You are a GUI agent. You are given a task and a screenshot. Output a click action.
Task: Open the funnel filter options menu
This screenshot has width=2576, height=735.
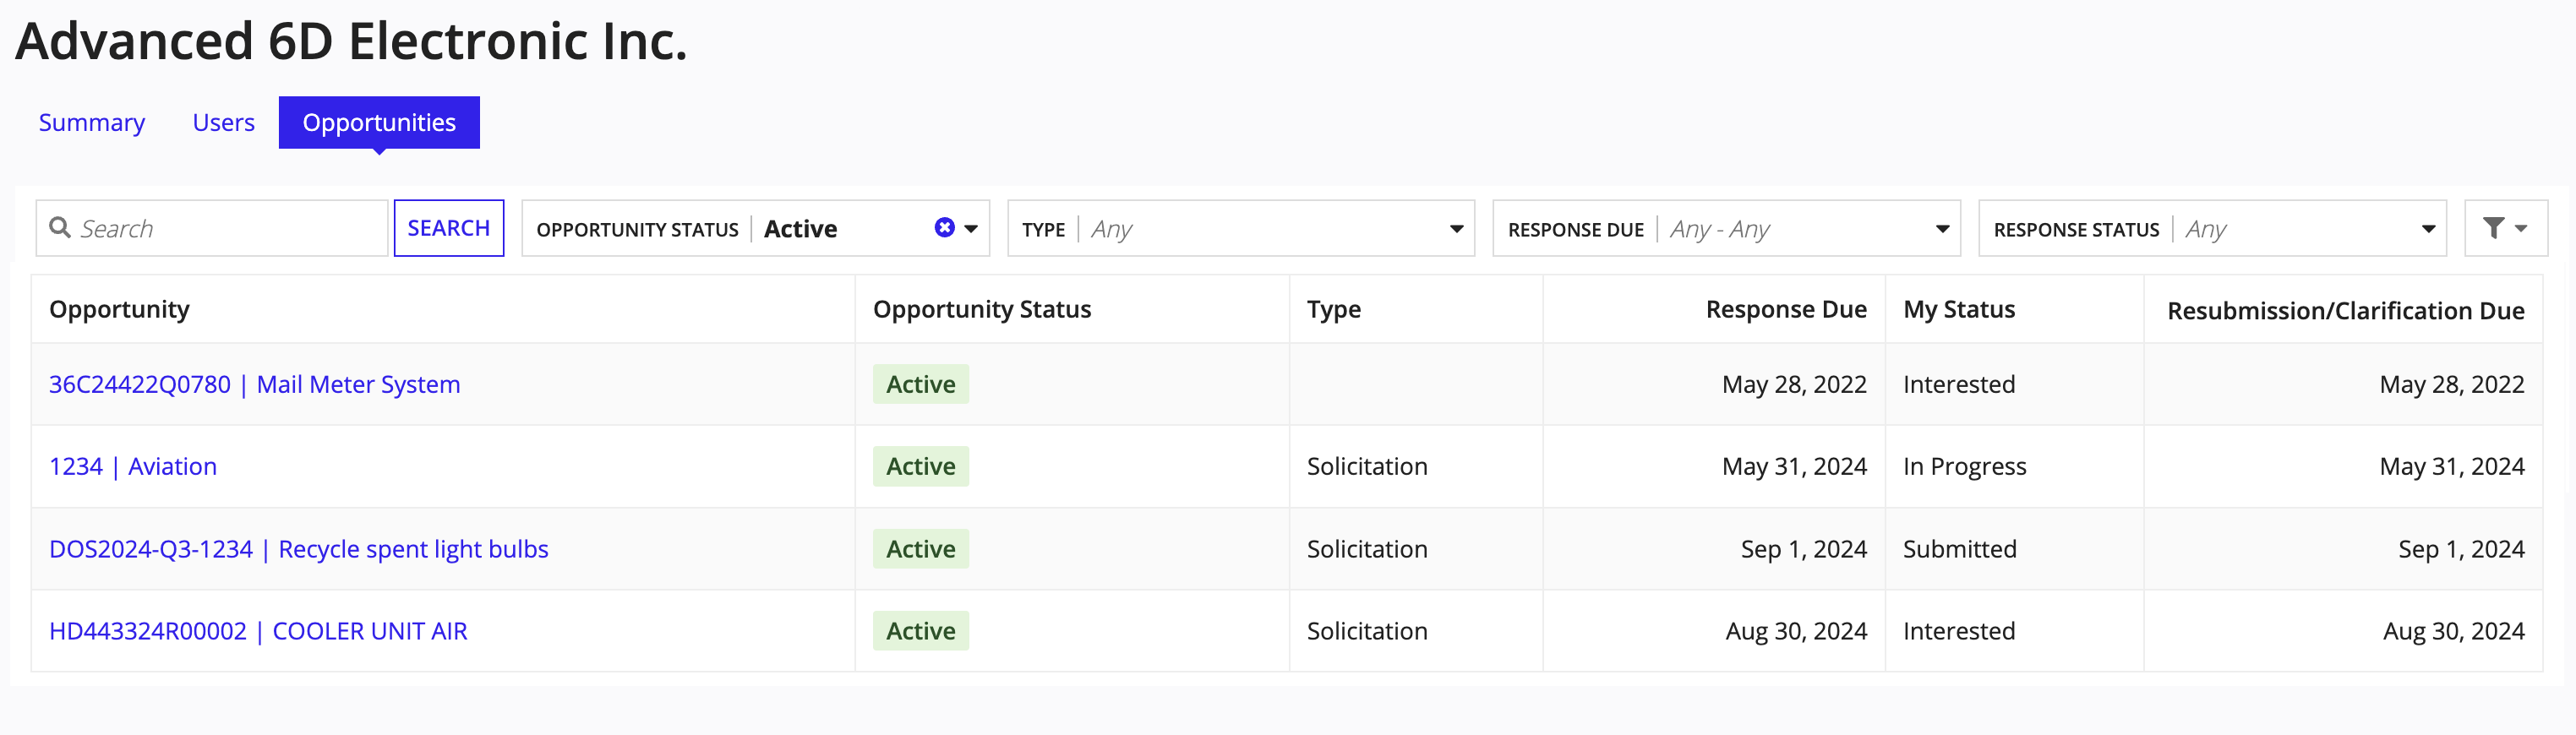point(2504,228)
